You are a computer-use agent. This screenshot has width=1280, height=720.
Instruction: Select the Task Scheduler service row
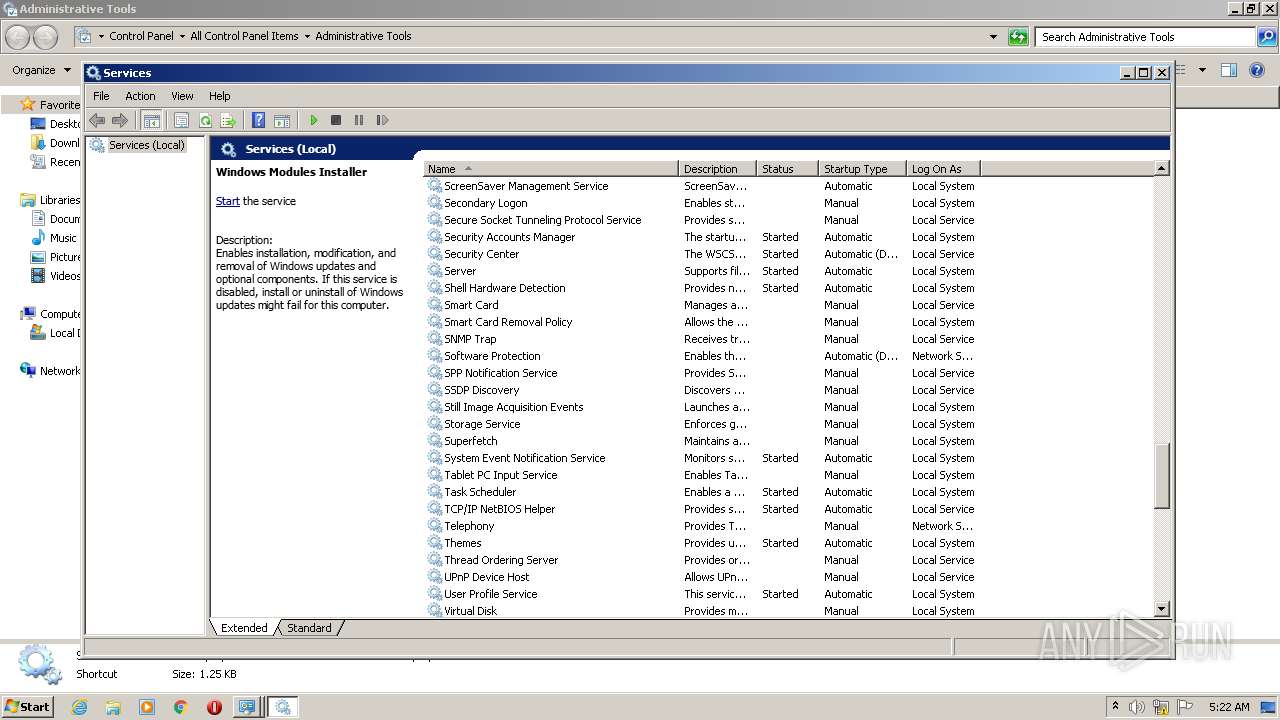(702, 492)
